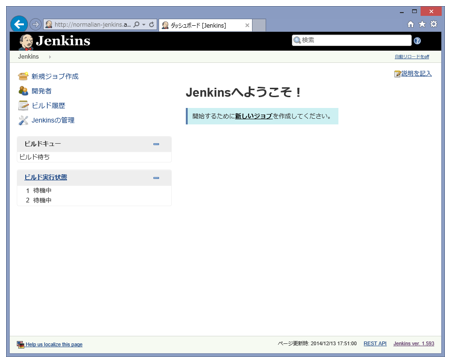Click Help us localize this page link

click(54, 344)
